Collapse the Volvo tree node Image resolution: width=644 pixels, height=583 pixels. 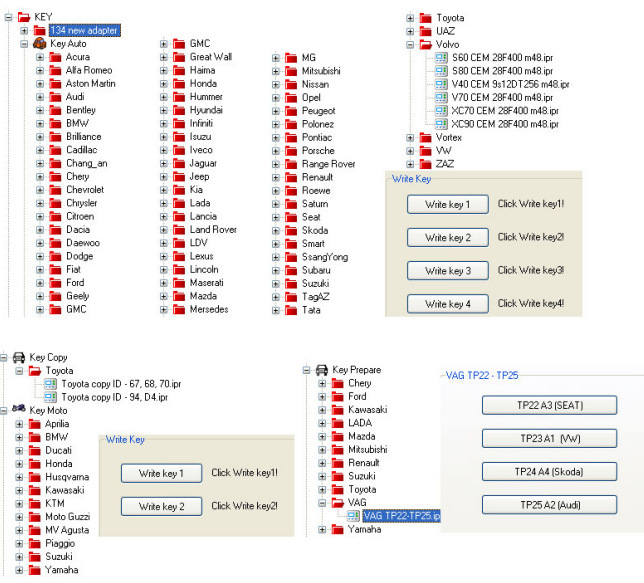tap(410, 44)
